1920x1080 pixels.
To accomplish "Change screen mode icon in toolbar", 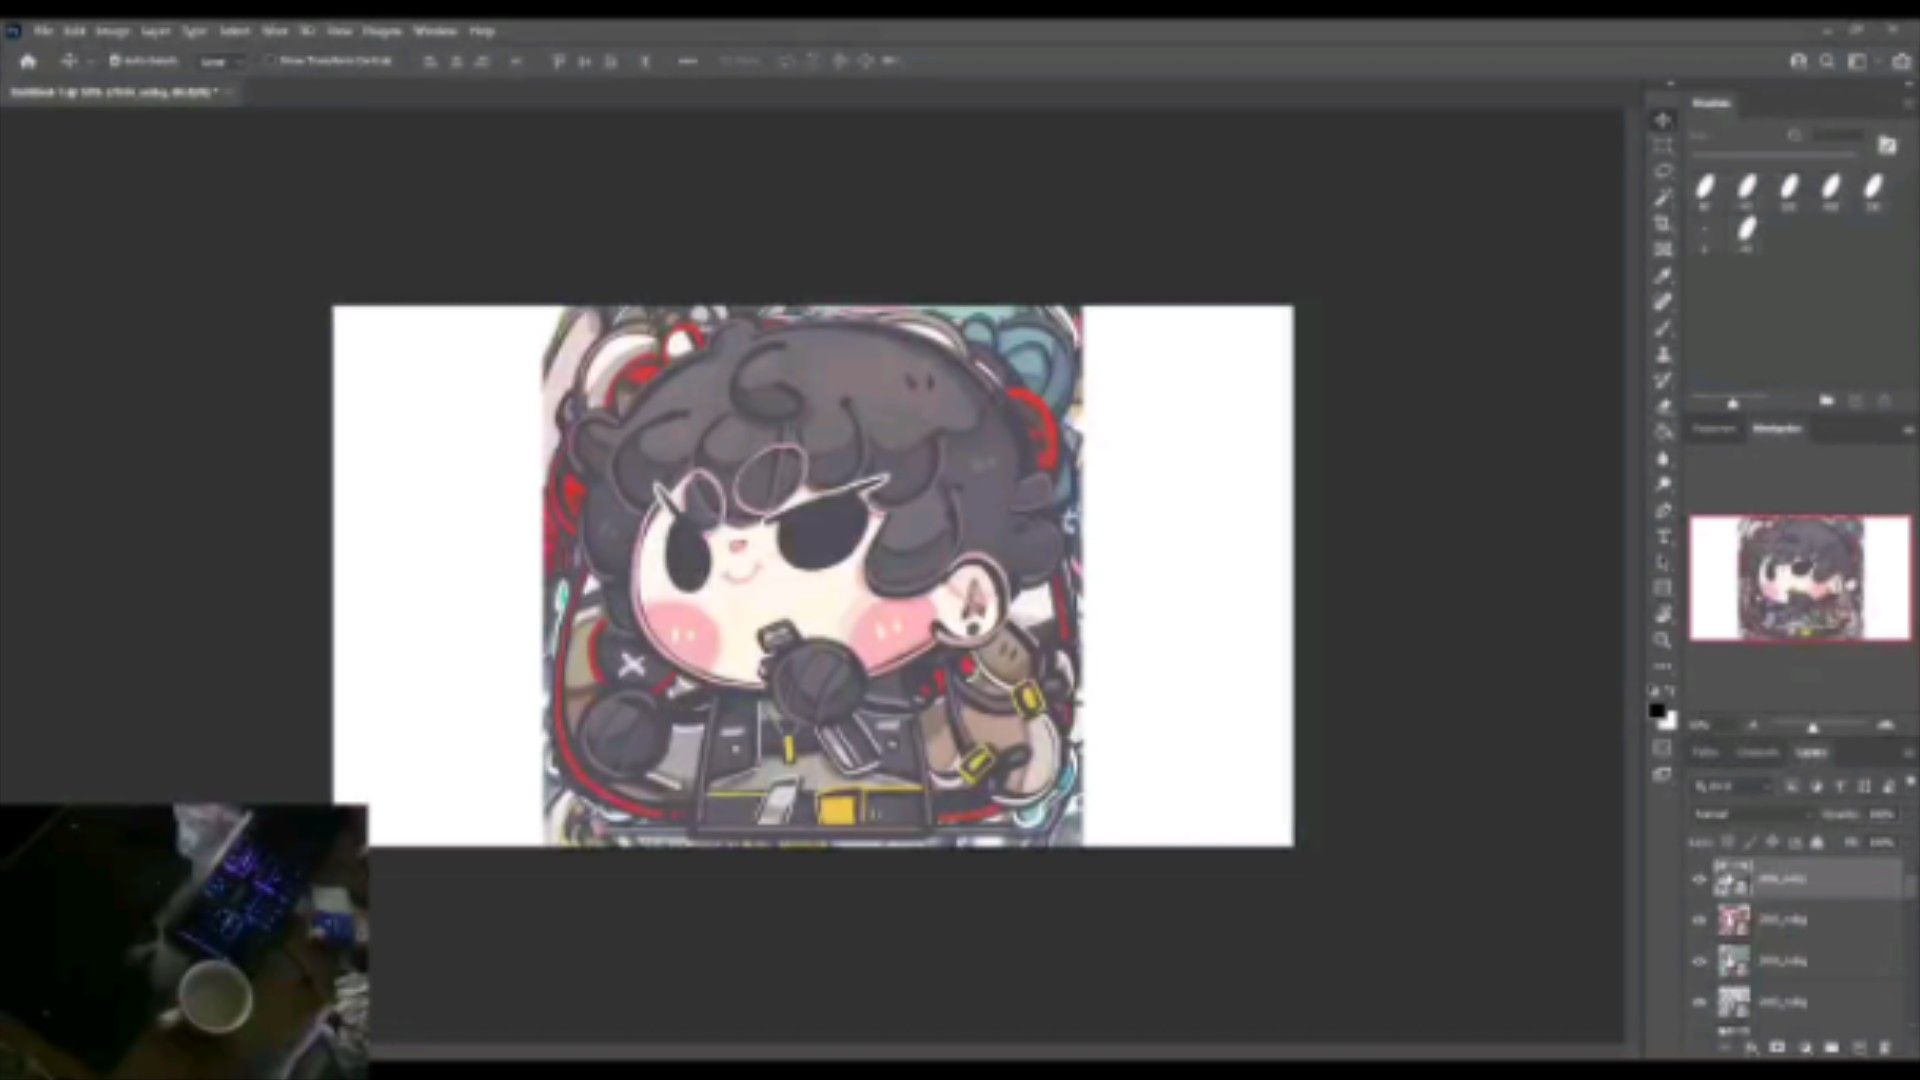I will 1663,774.
